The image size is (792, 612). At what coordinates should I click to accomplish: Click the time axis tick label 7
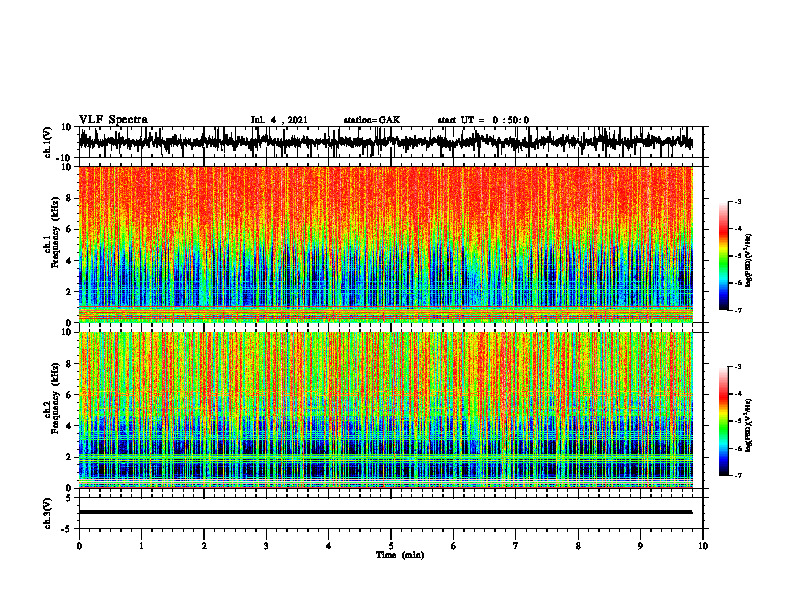[x=516, y=546]
